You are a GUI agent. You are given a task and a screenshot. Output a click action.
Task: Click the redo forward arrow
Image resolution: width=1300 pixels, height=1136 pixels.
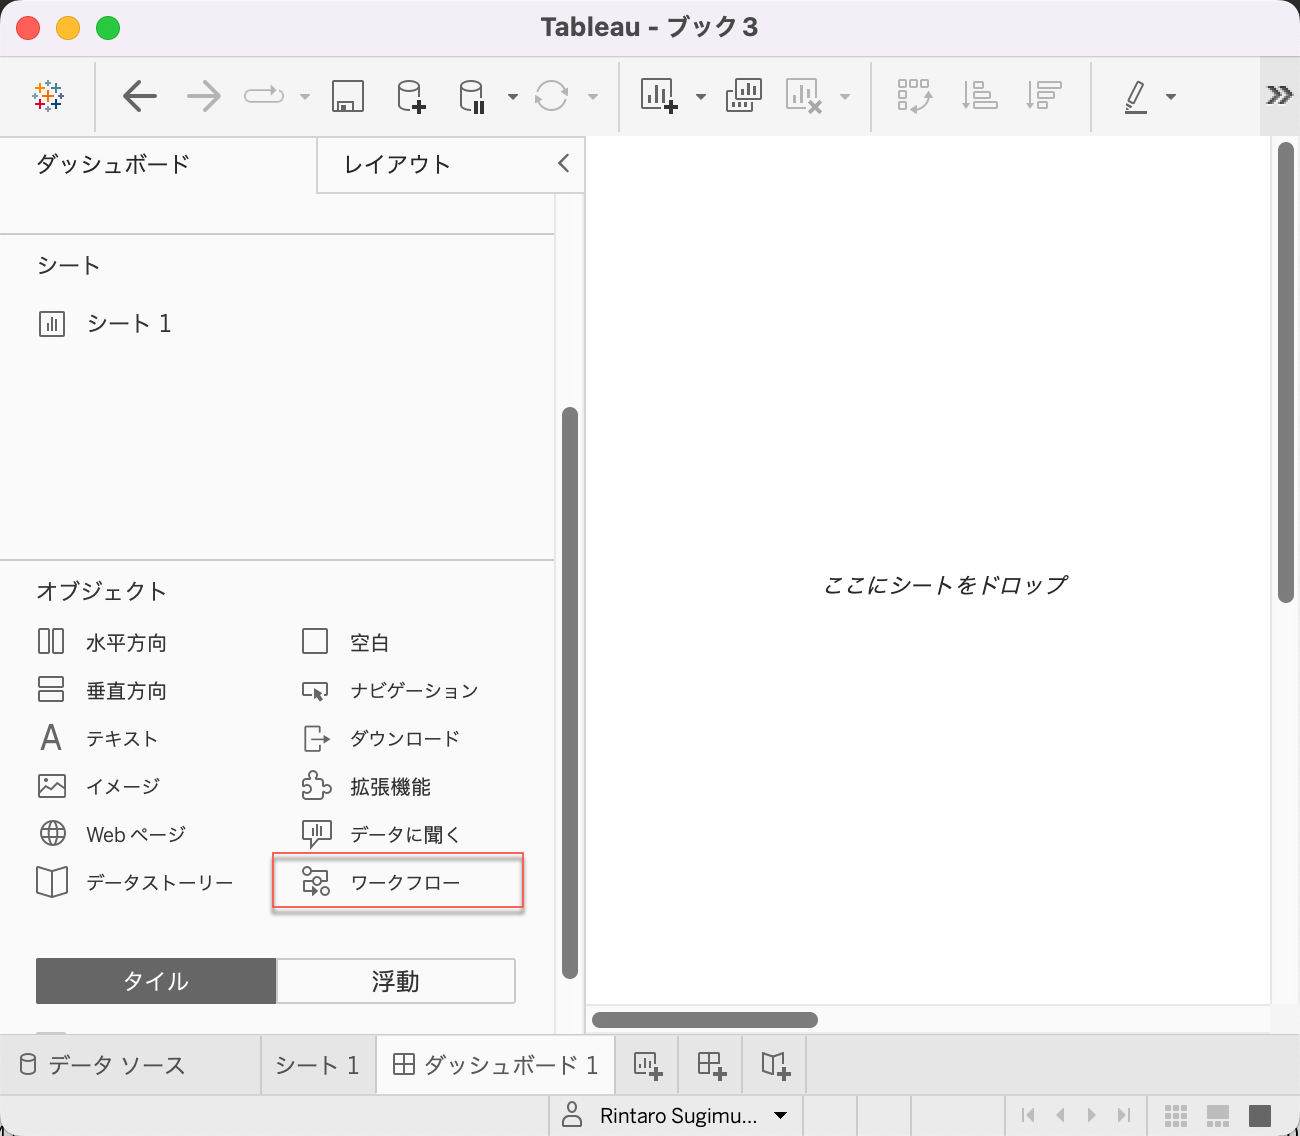pos(204,96)
